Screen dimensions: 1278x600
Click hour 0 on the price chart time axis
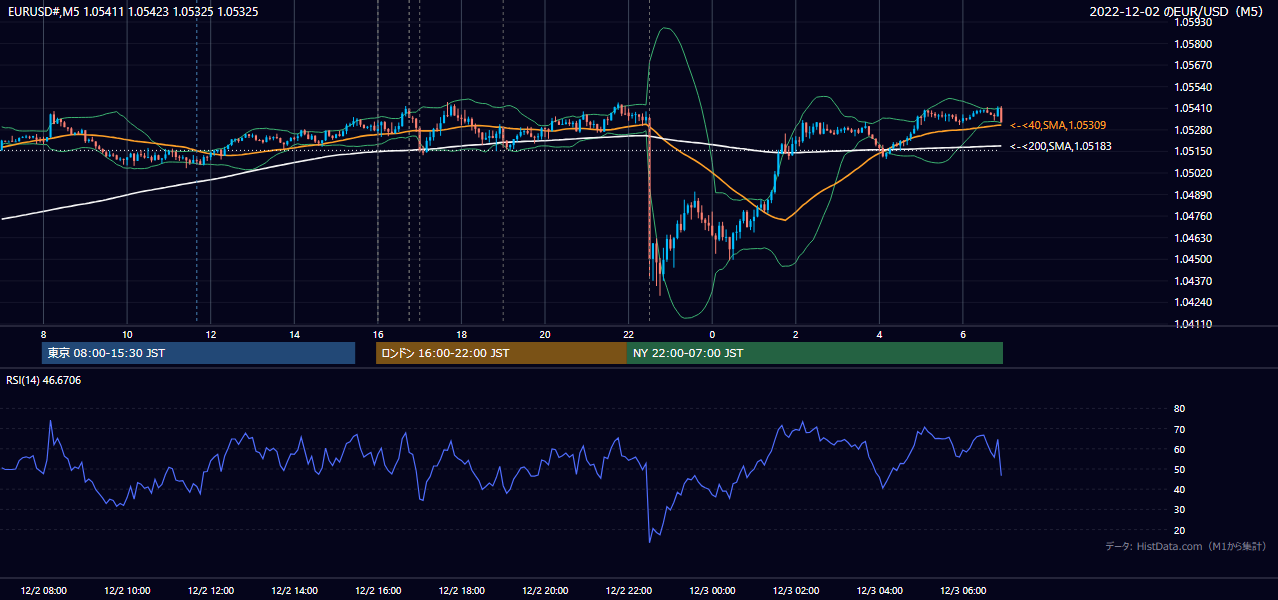tap(712, 334)
